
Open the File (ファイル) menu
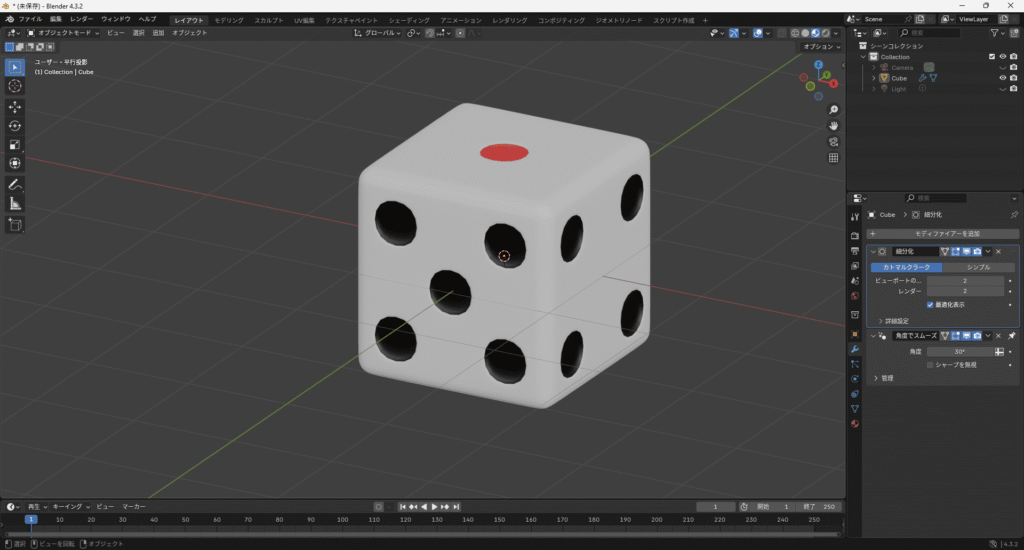click(x=30, y=20)
